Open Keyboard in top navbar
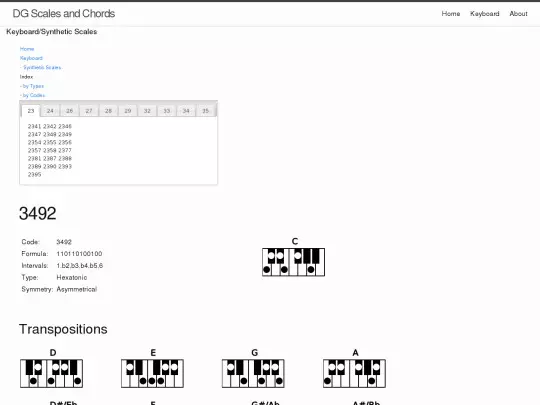This screenshot has height=405, width=540. (x=485, y=14)
